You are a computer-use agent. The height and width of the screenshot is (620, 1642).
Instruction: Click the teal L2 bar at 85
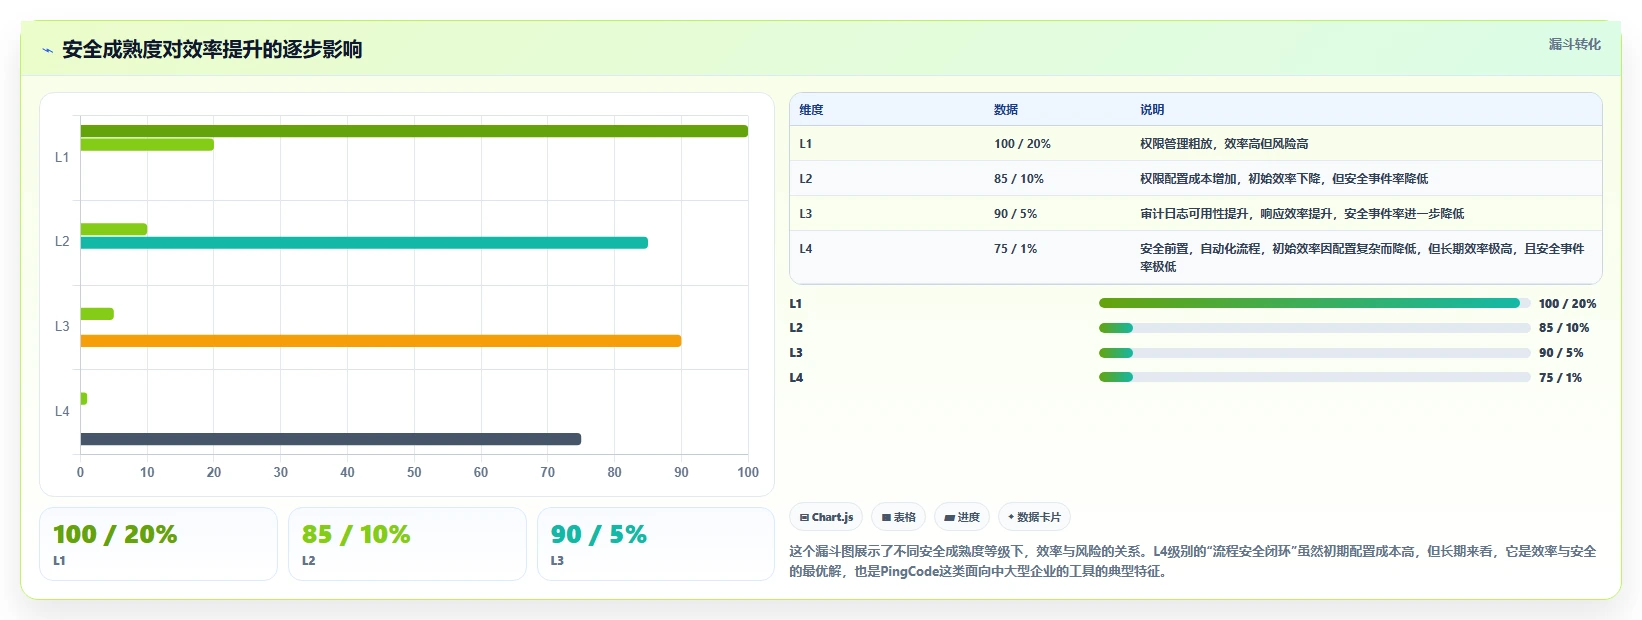tap(364, 243)
